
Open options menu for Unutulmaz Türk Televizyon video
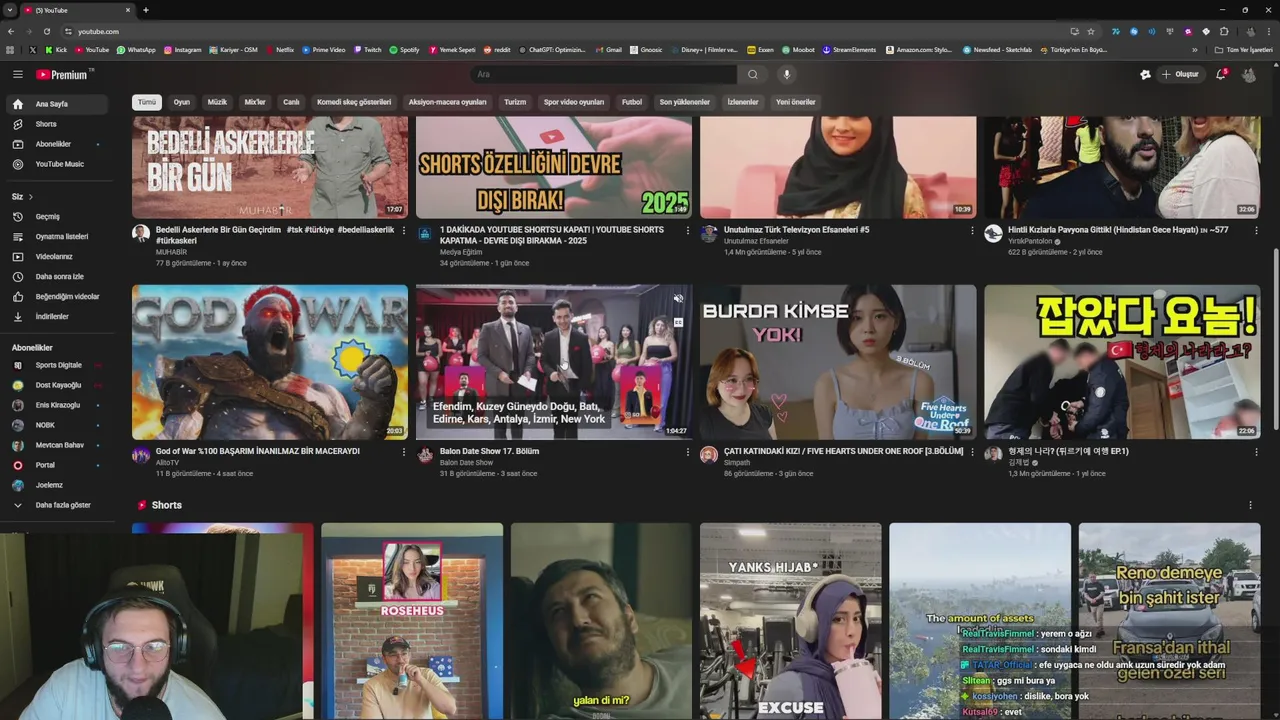(972, 230)
